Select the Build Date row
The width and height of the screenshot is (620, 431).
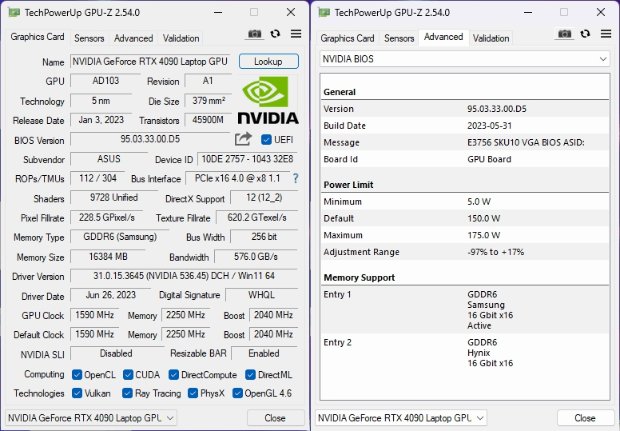pos(465,126)
